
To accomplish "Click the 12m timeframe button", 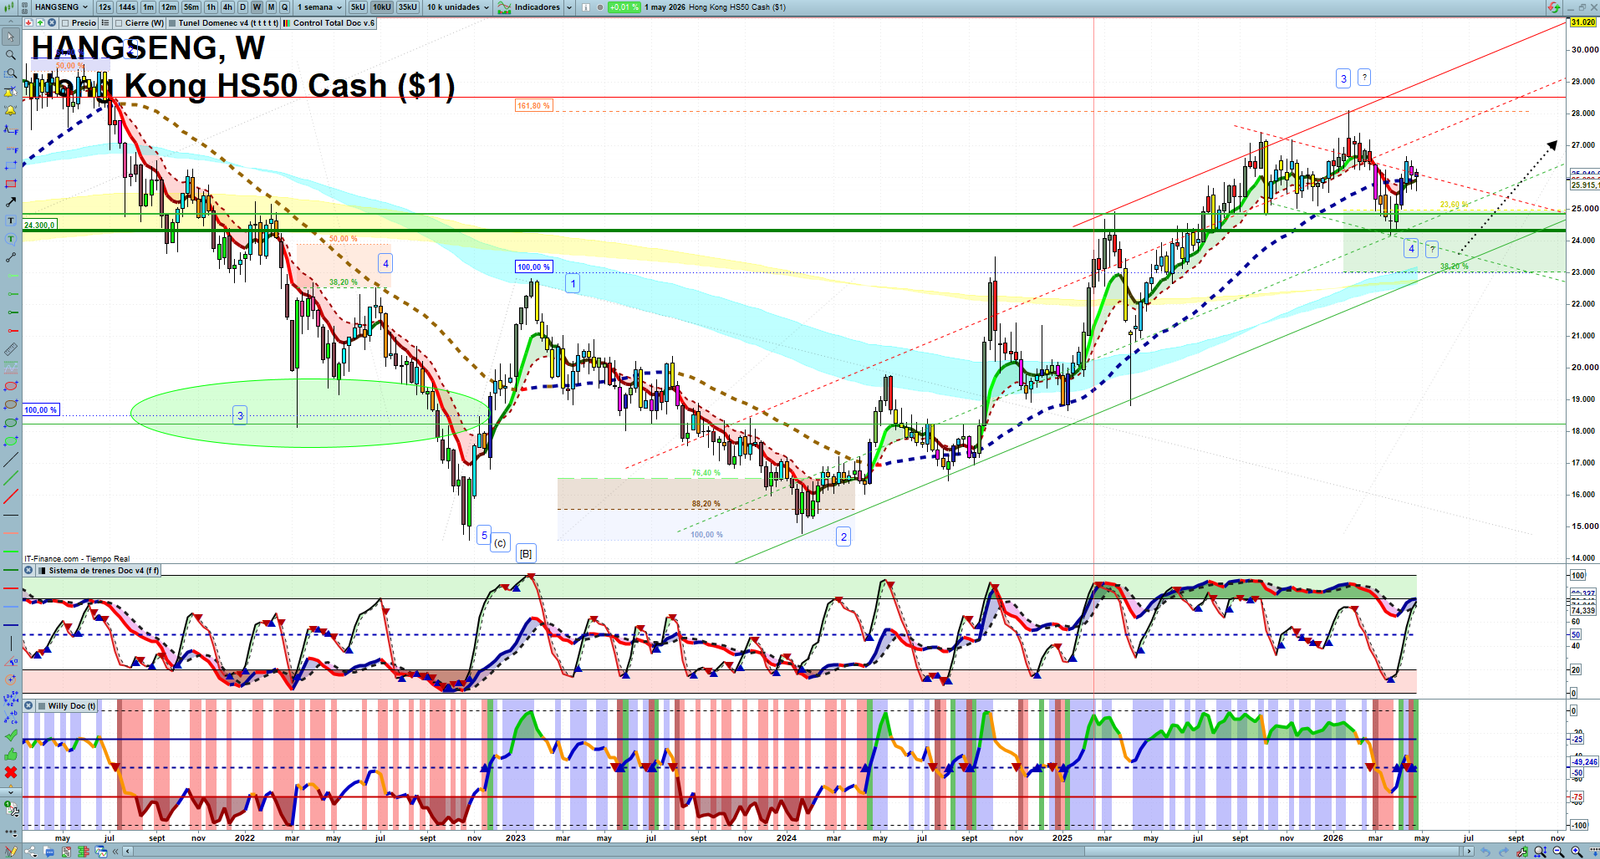I will coord(168,7).
